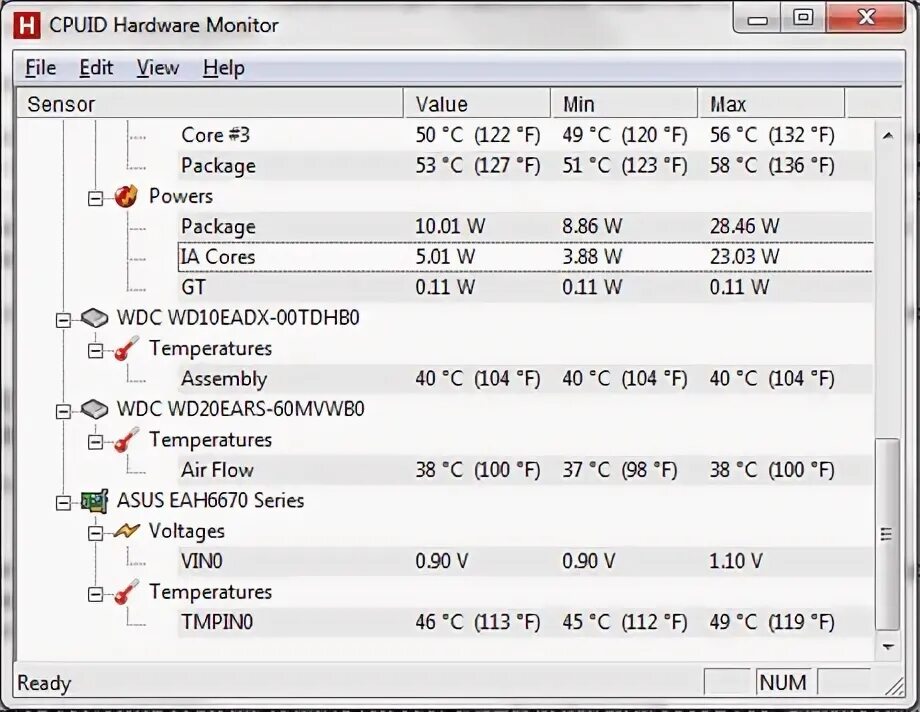Collapse Temperatures under ASUS EAH6670
920x712 pixels.
[x=95, y=595]
